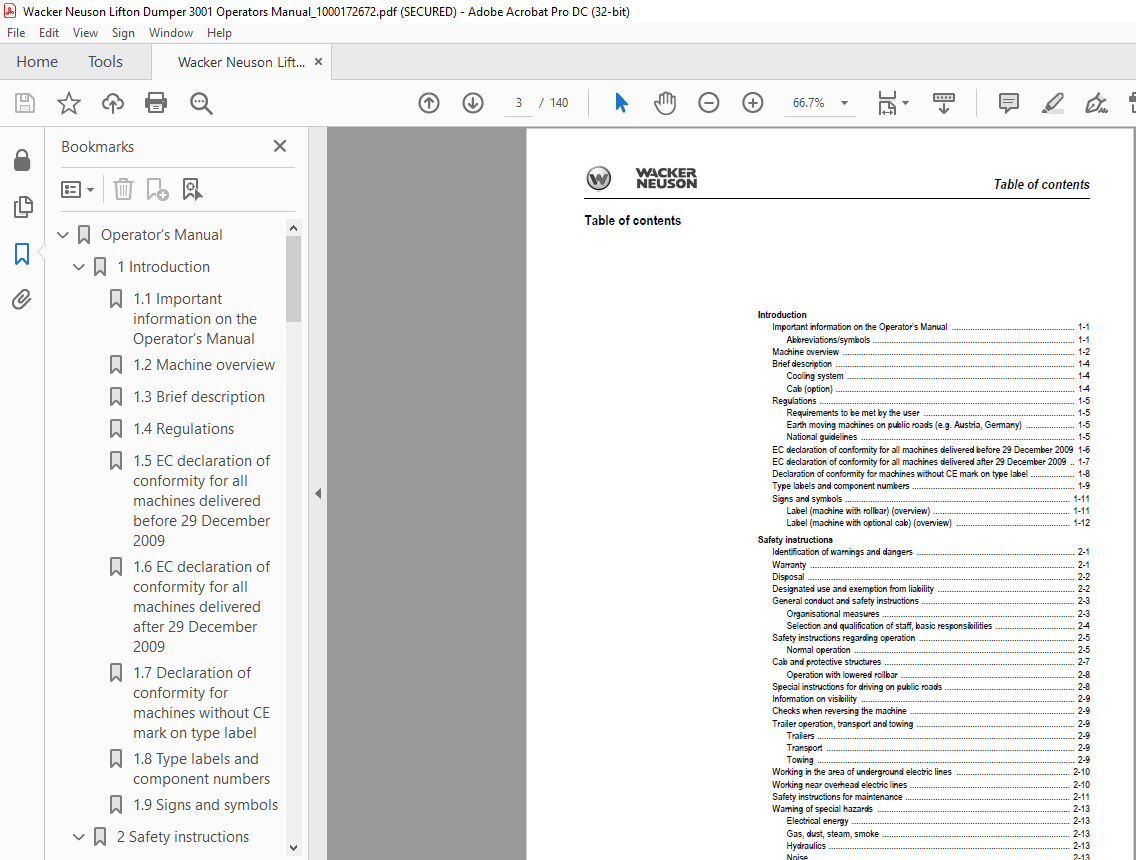
Task: Choose the Selection arrow tool
Action: click(x=621, y=103)
